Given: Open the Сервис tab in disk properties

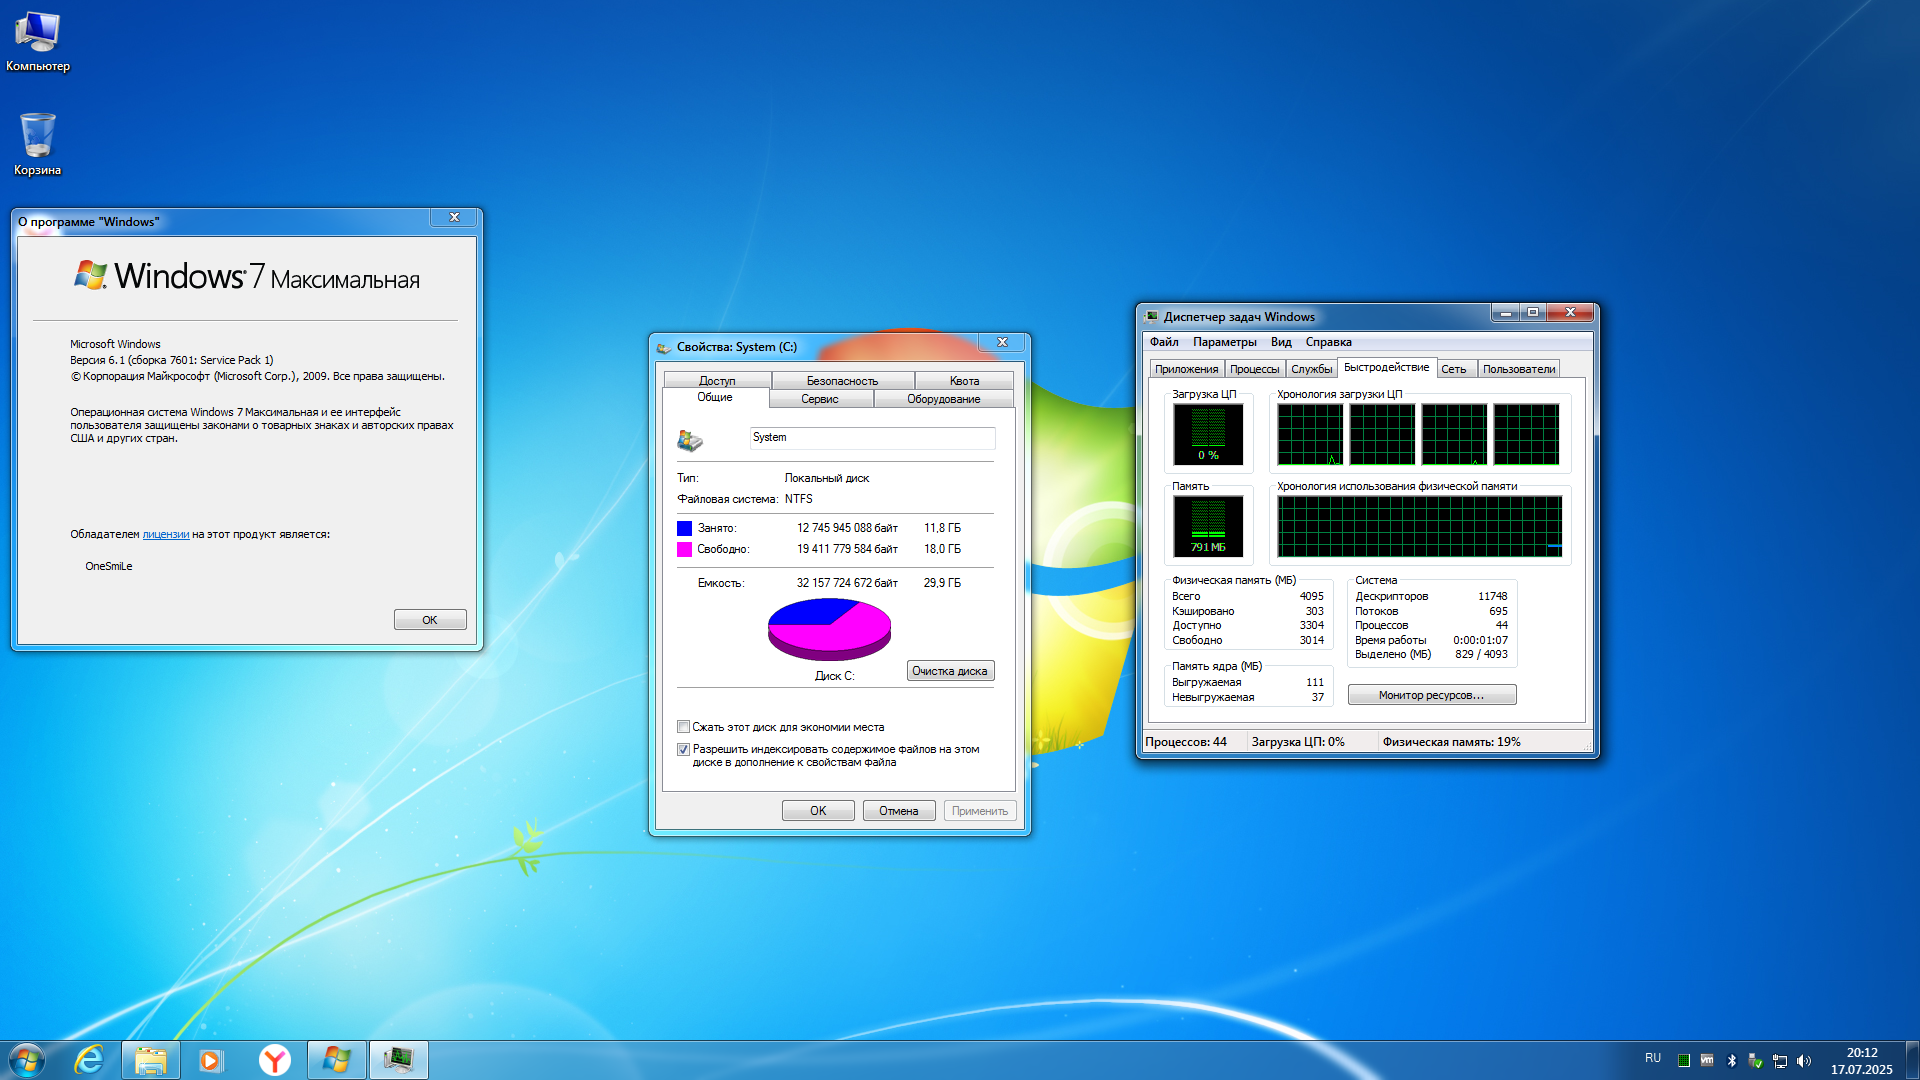Looking at the screenshot, I should (820, 399).
